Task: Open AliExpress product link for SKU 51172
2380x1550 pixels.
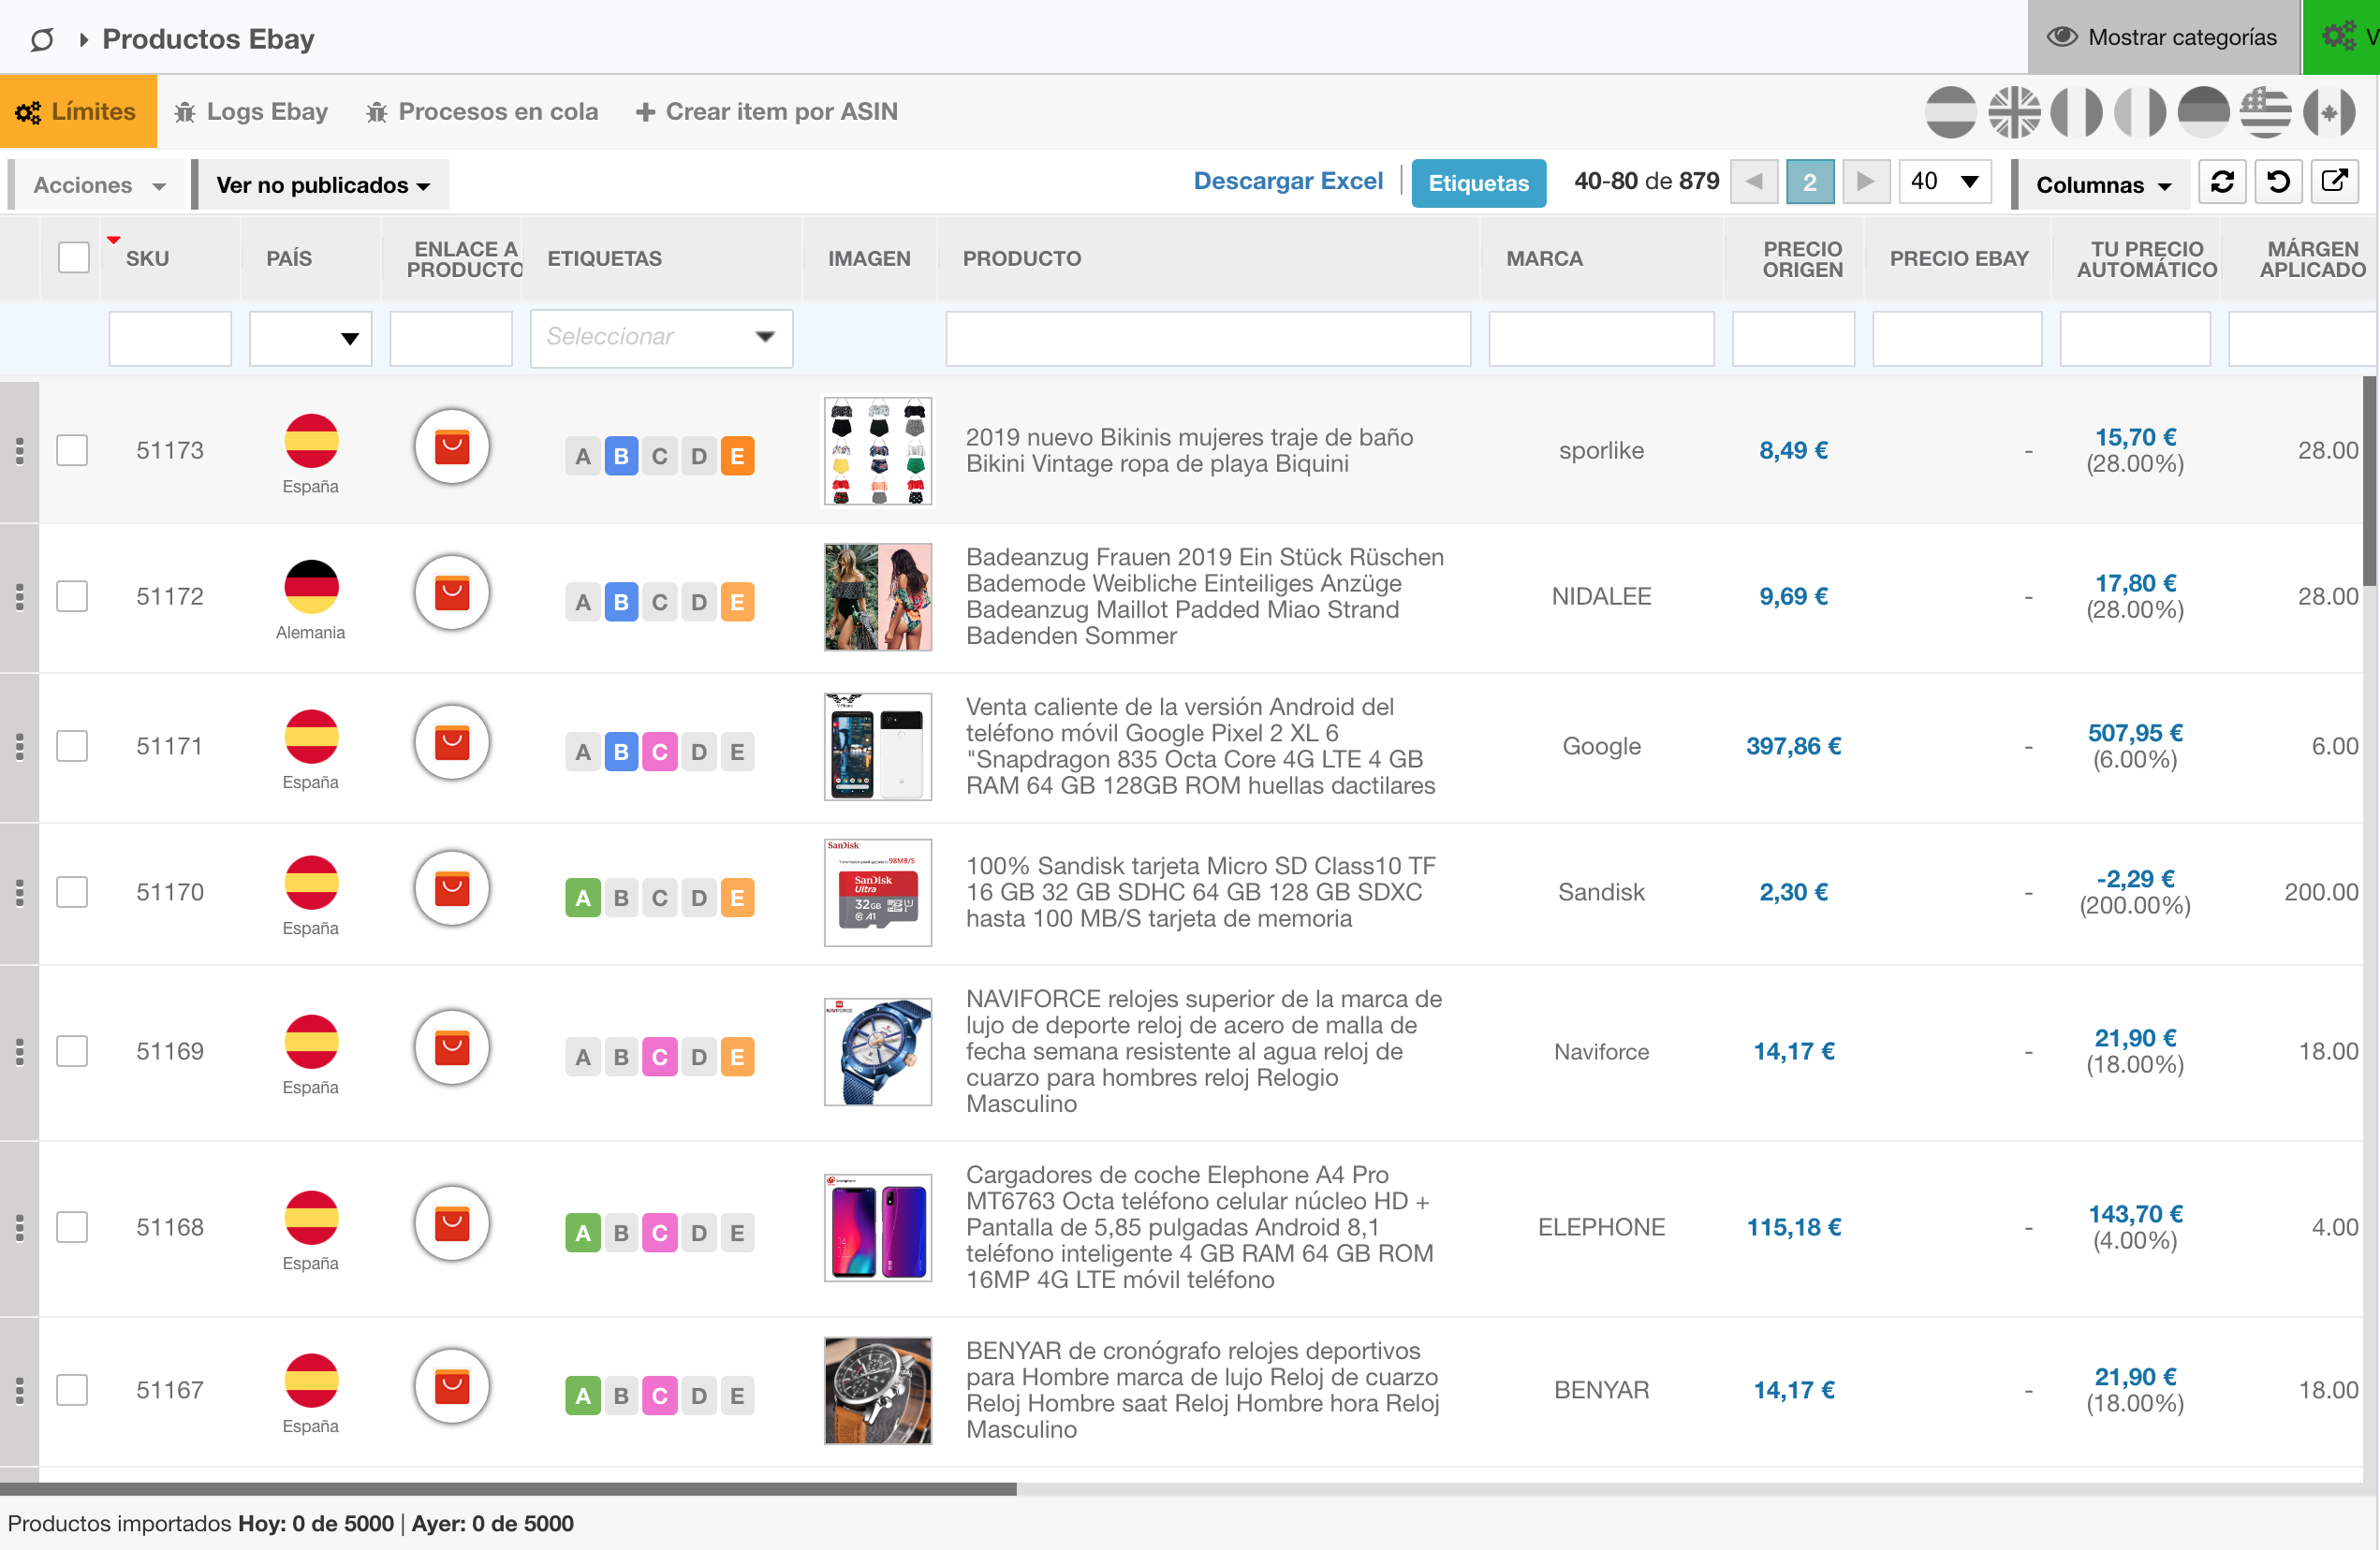Action: (x=452, y=593)
